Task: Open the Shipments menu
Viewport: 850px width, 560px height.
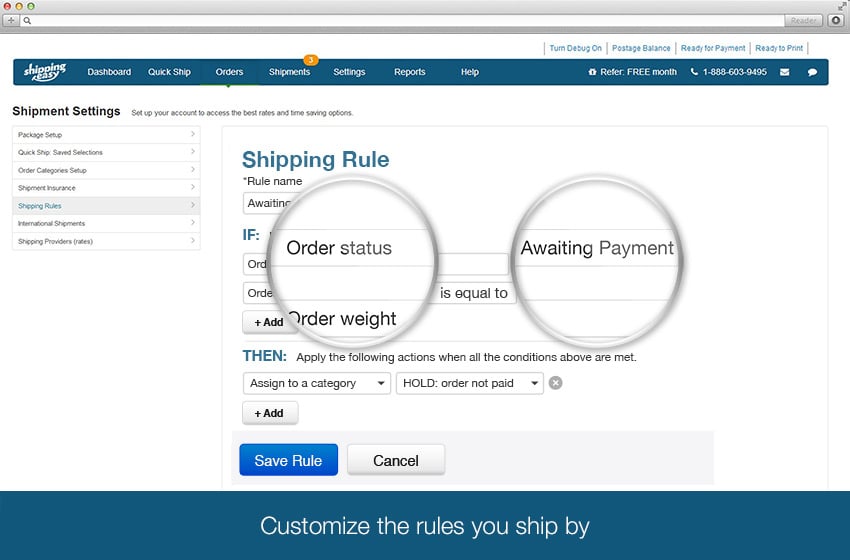Action: [289, 72]
